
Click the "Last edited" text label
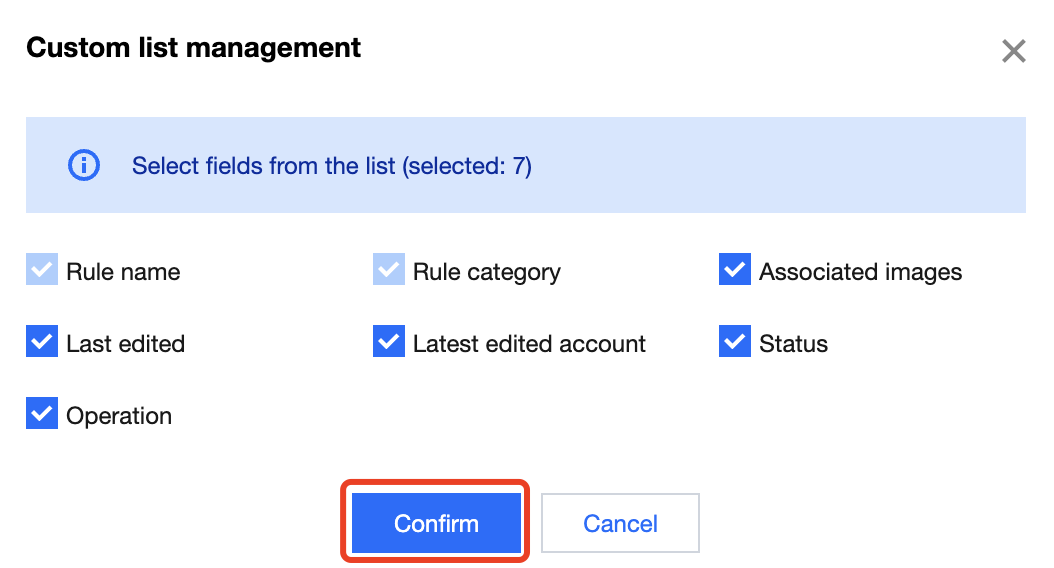[125, 344]
